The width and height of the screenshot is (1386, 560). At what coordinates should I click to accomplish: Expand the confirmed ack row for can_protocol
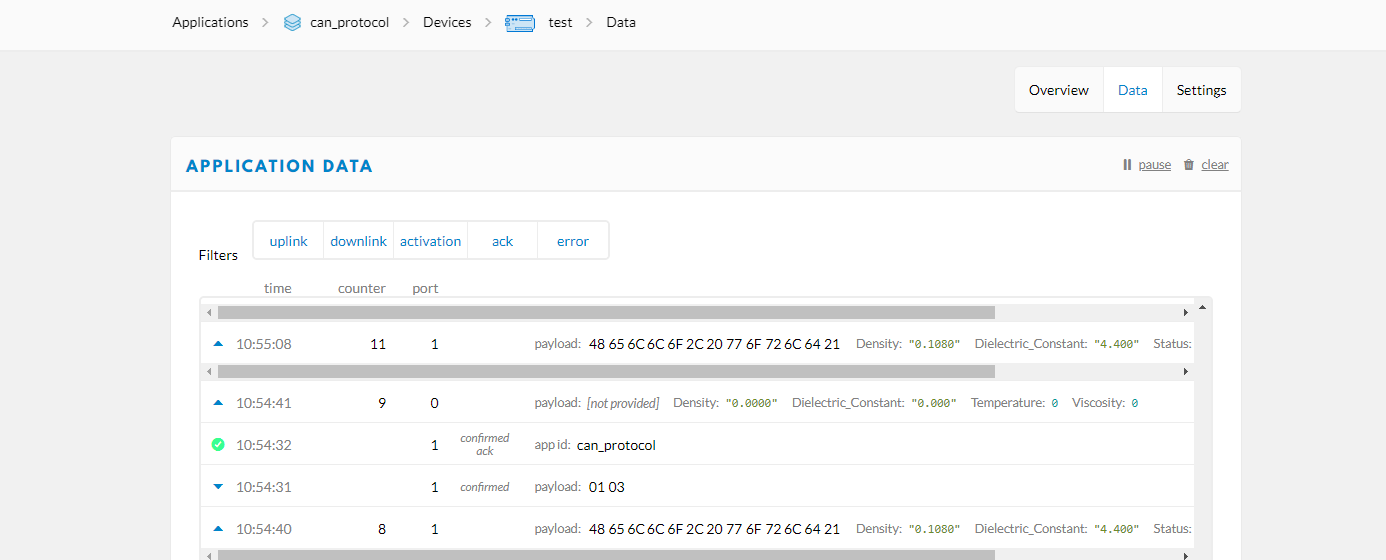pos(697,444)
